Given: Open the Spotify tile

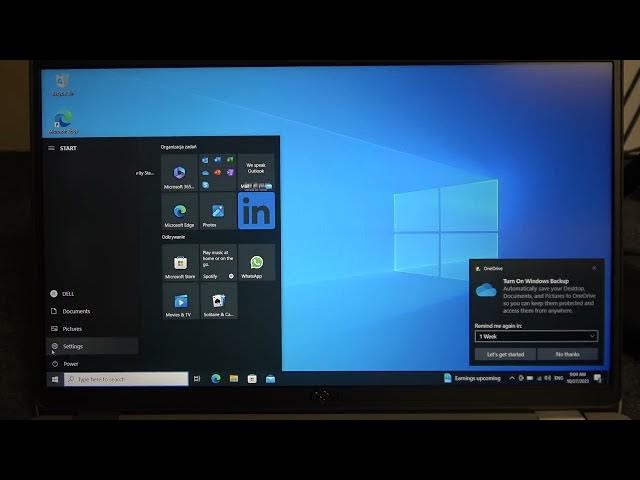Looking at the screenshot, I should click(218, 263).
